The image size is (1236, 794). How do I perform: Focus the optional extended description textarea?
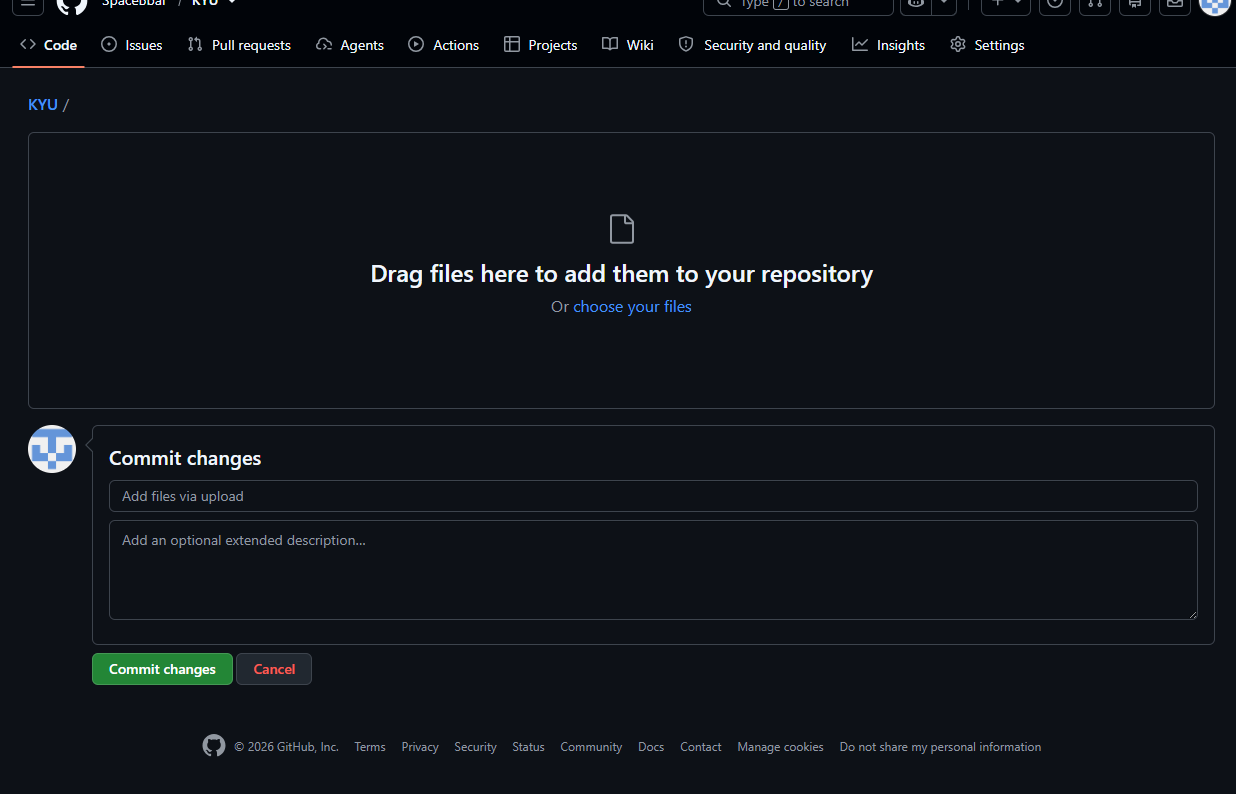(x=653, y=570)
